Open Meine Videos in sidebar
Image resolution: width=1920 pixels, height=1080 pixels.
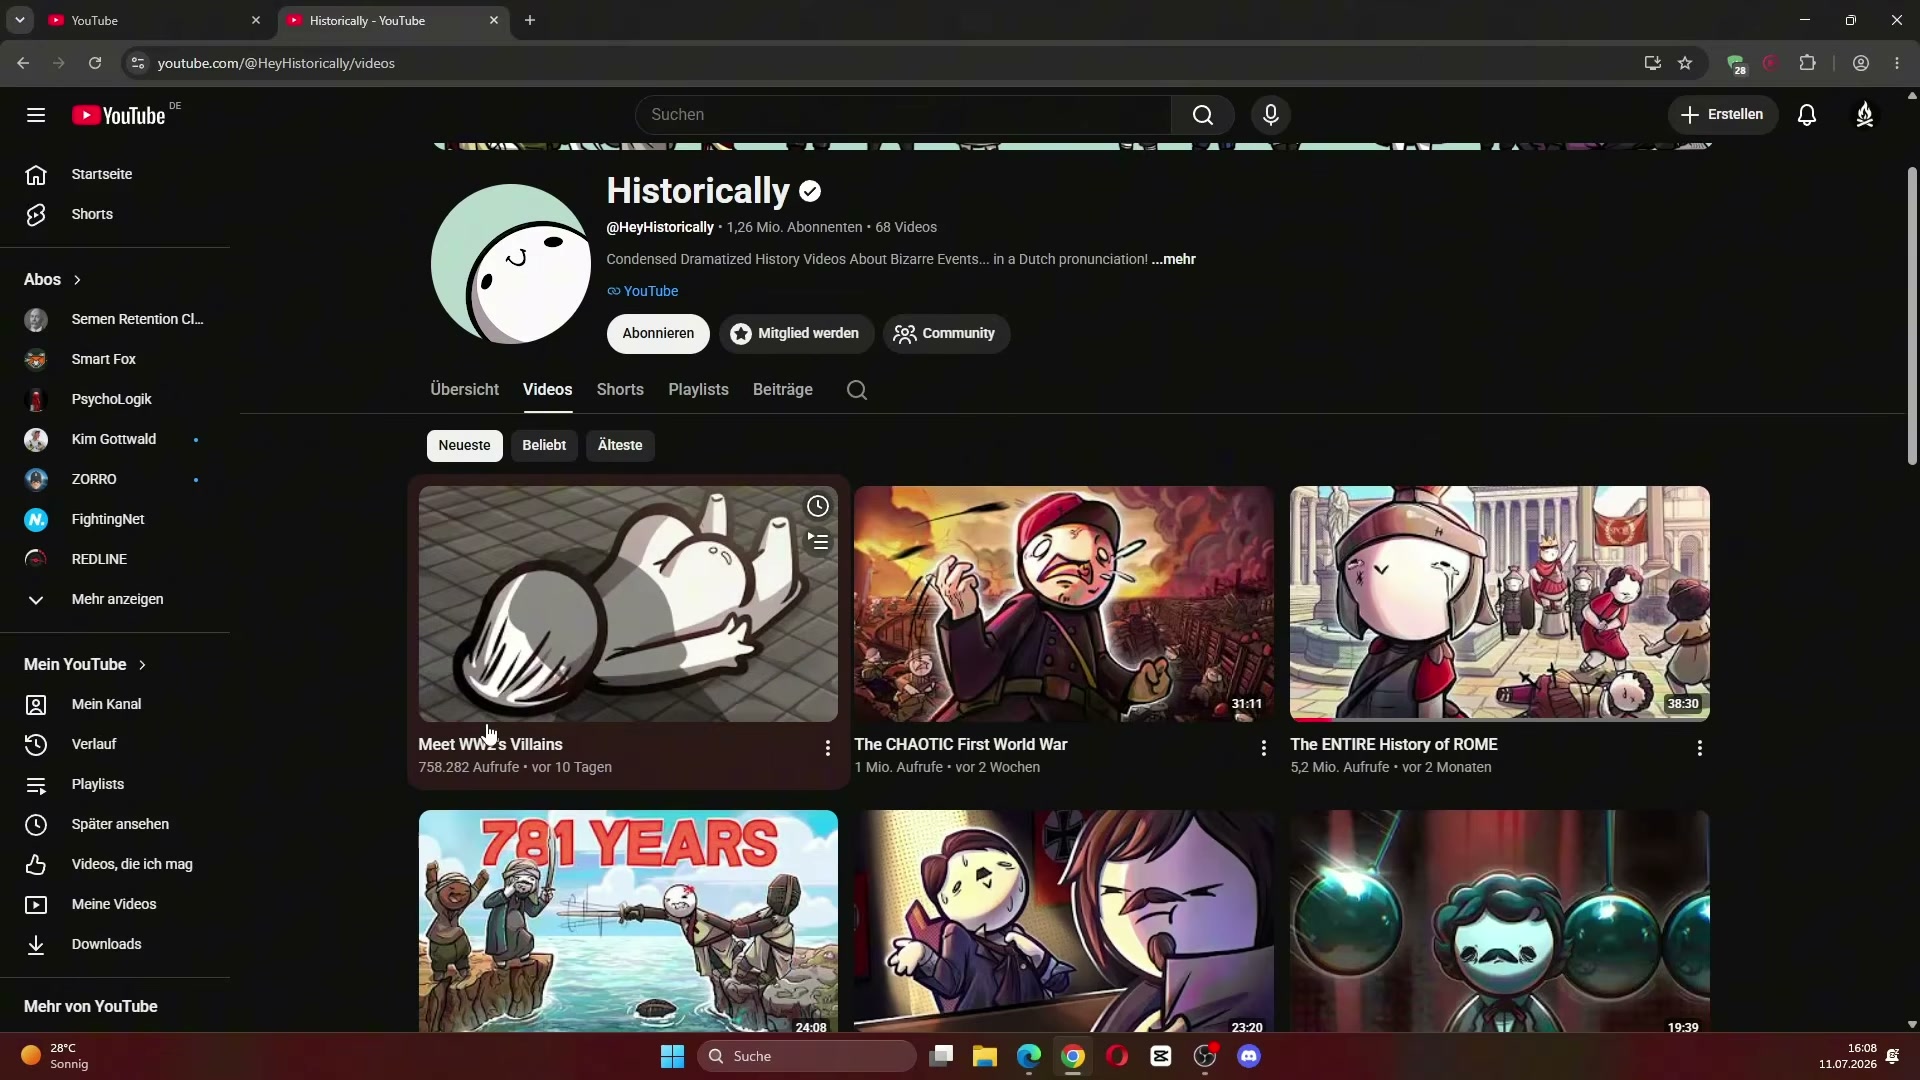[116, 904]
